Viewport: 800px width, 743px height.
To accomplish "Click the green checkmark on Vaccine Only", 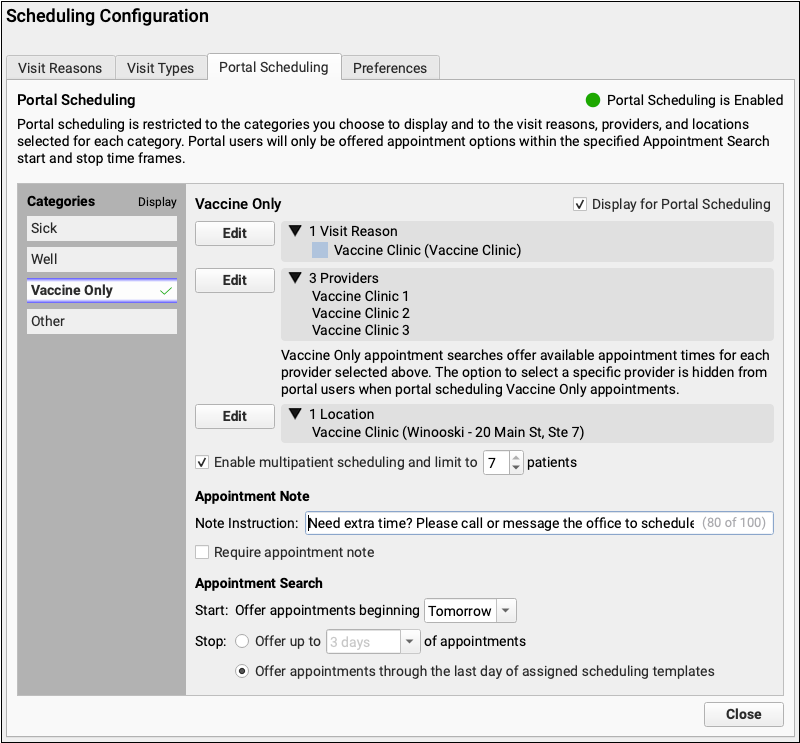I will click(166, 291).
